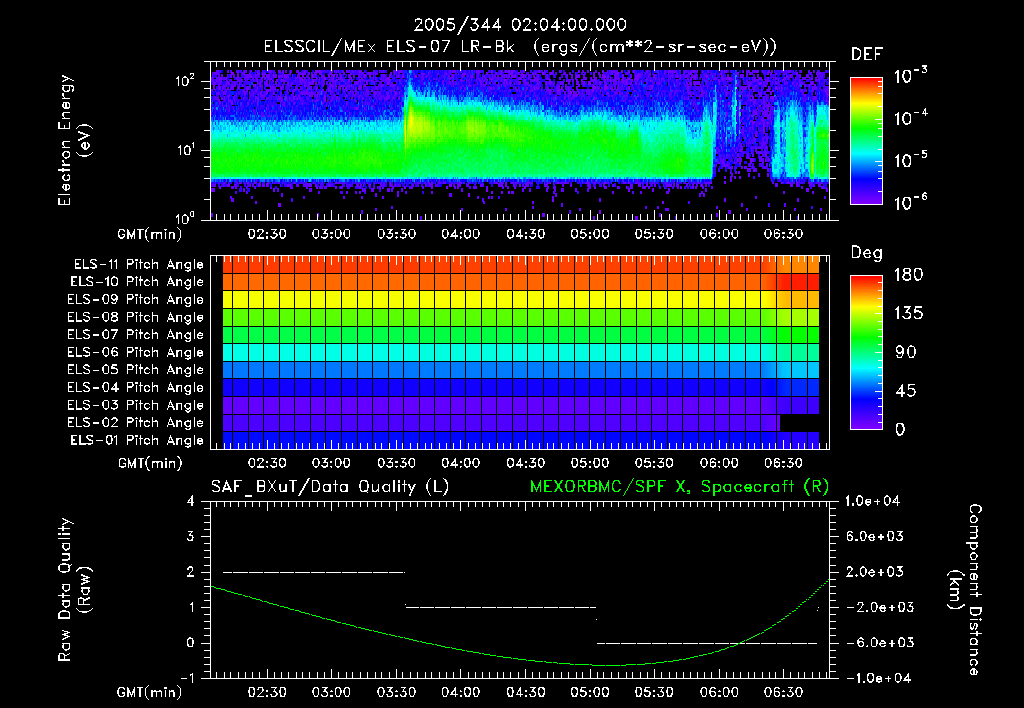Click the 03:00 tick below pitch angle panel
The width and height of the screenshot is (1024, 708).
331,463
